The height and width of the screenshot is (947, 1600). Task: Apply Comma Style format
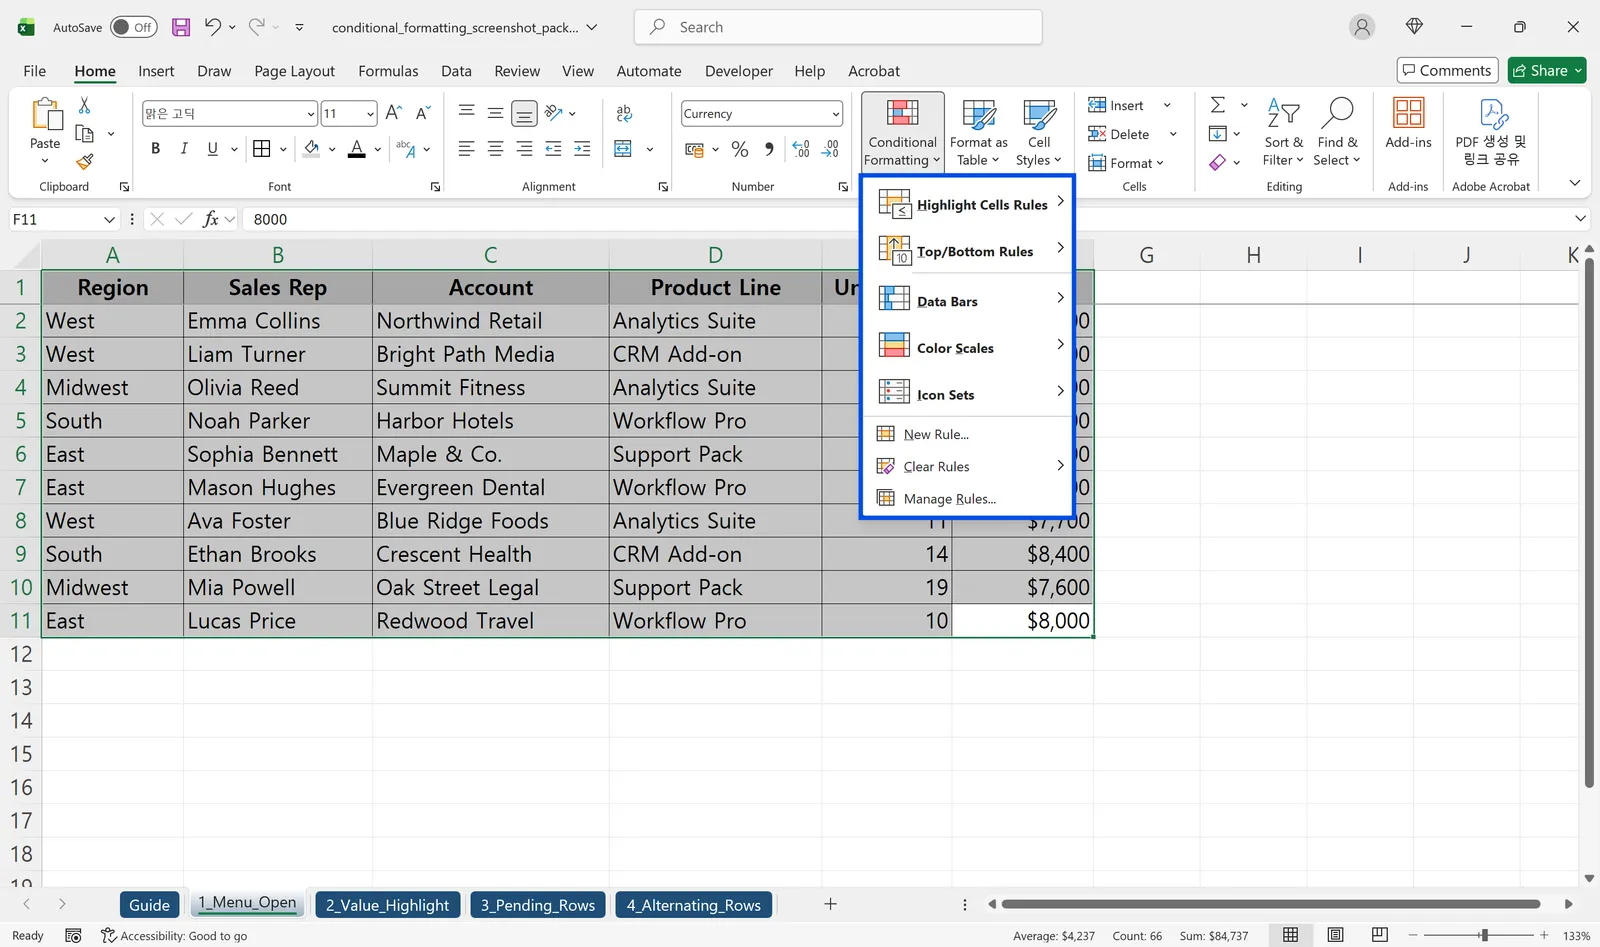[769, 149]
